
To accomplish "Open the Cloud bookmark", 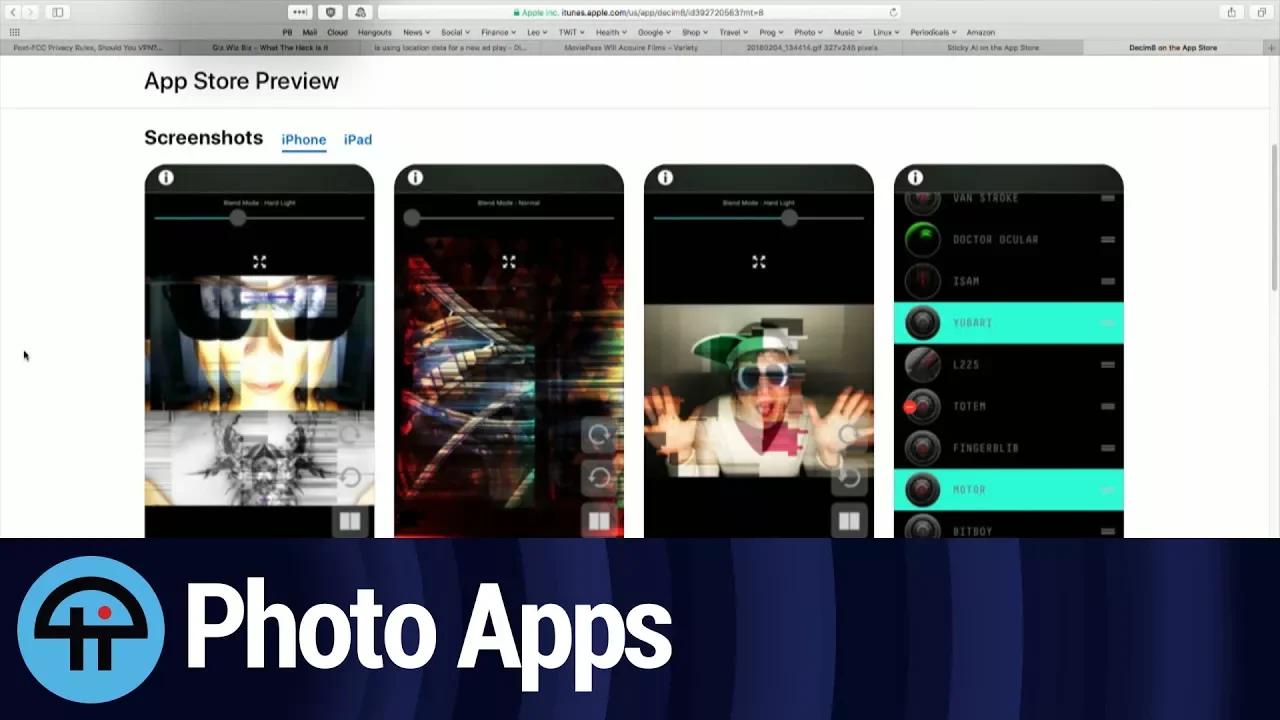I will pos(337,32).
